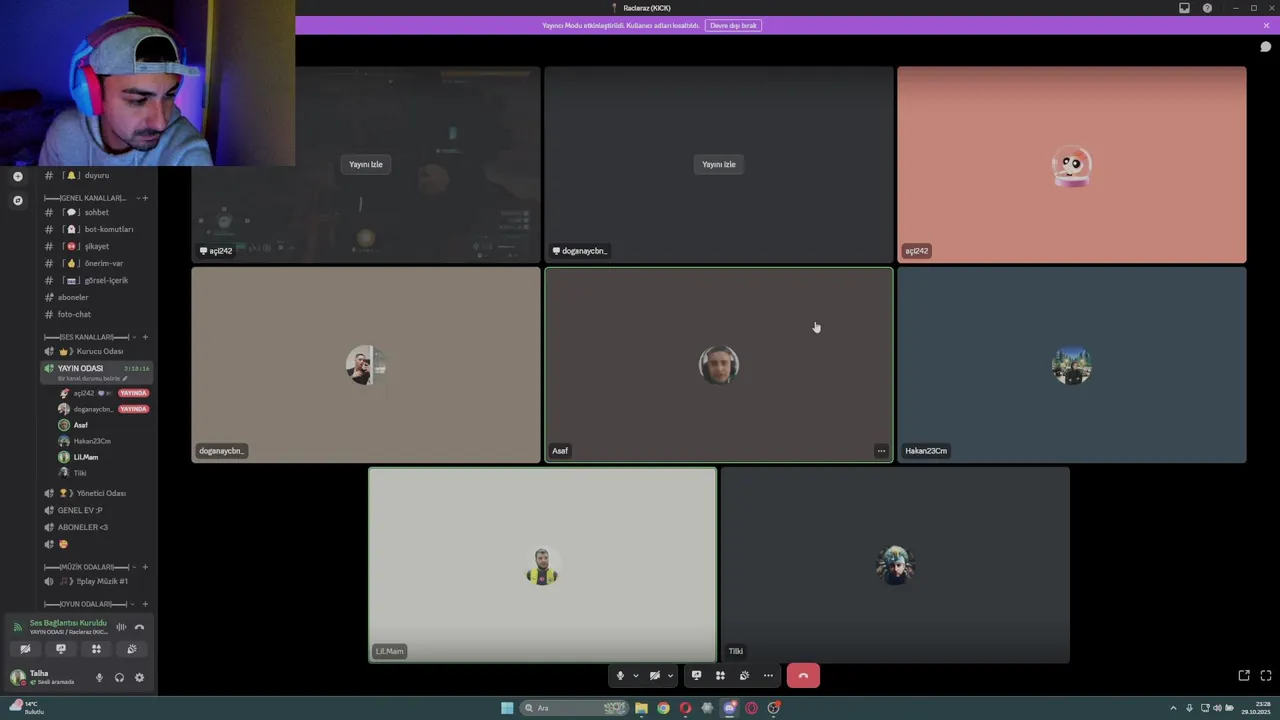The width and height of the screenshot is (1280, 720).
Task: Share screen from the voice panel
Action: point(61,649)
